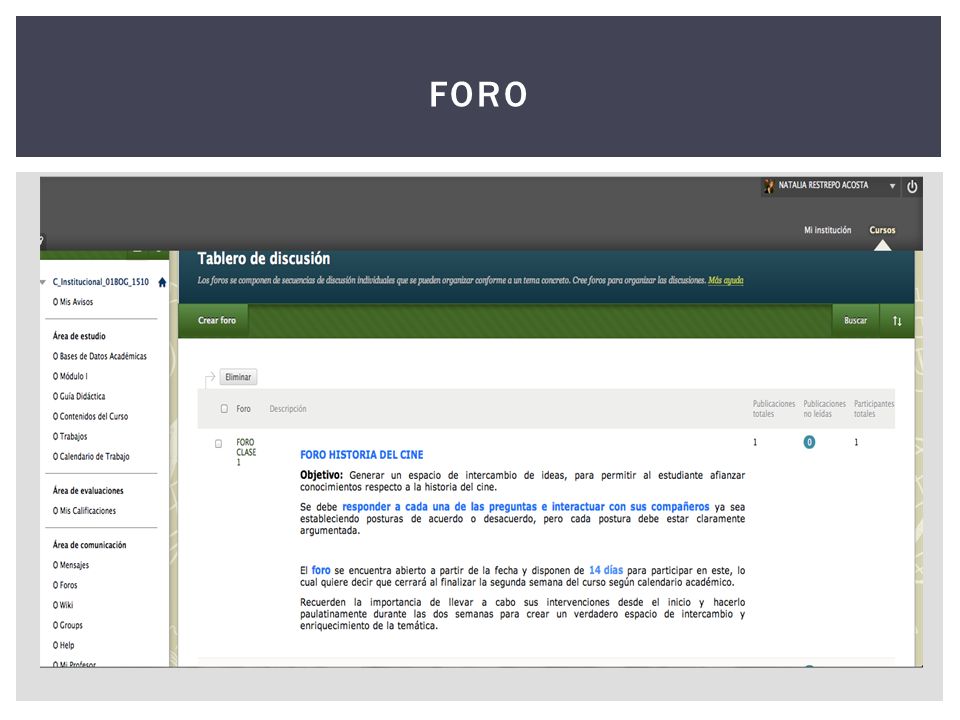Sort by Publicaciones totales column header
The image size is (960, 720).
tap(773, 409)
